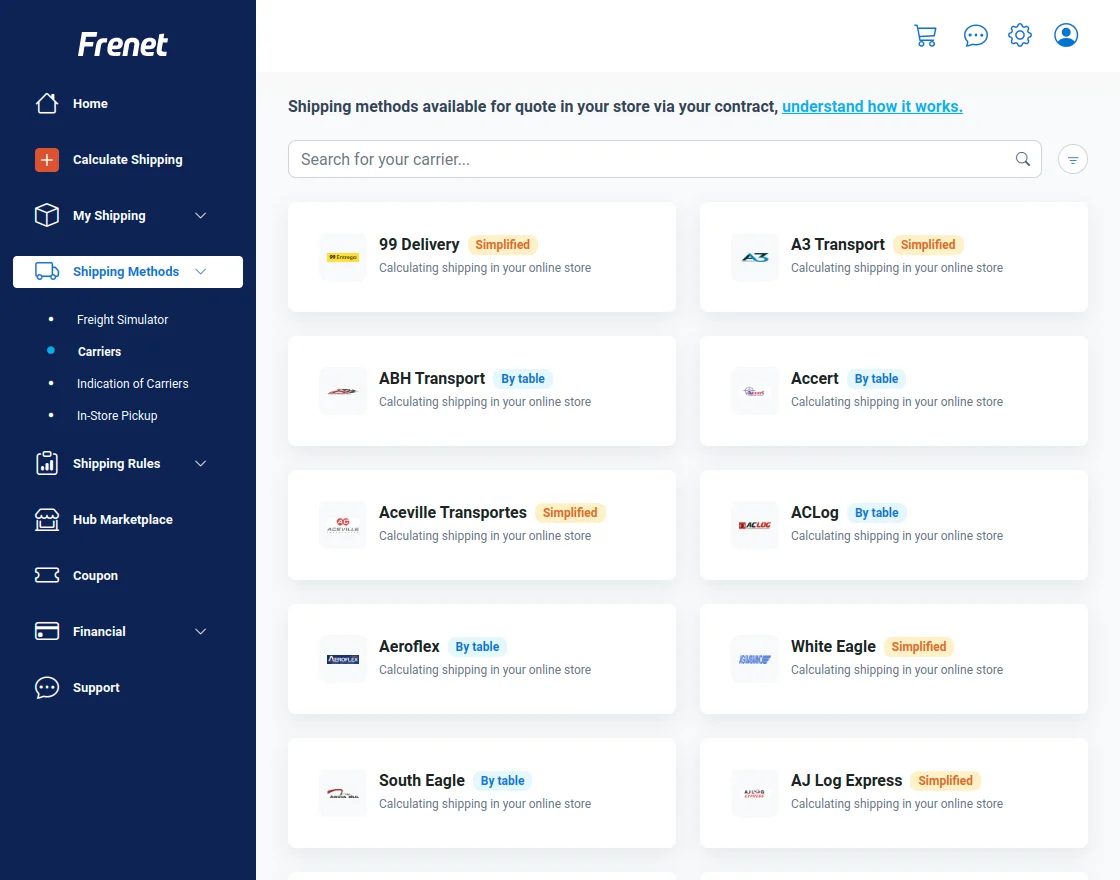The height and width of the screenshot is (880, 1120).
Task: Open Calculate Shipping in sidebar
Action: click(128, 160)
